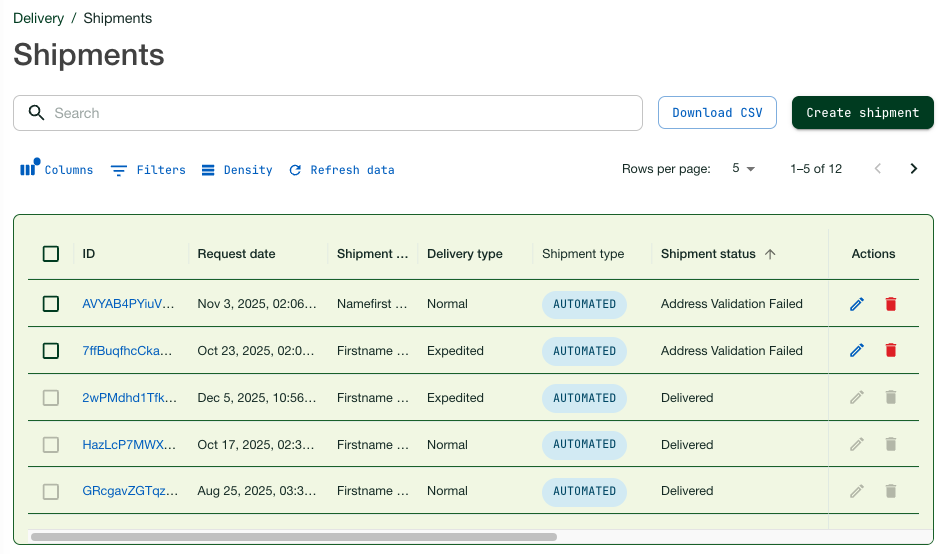941x554 pixels.
Task: Expand the Filters panel
Action: (x=148, y=170)
